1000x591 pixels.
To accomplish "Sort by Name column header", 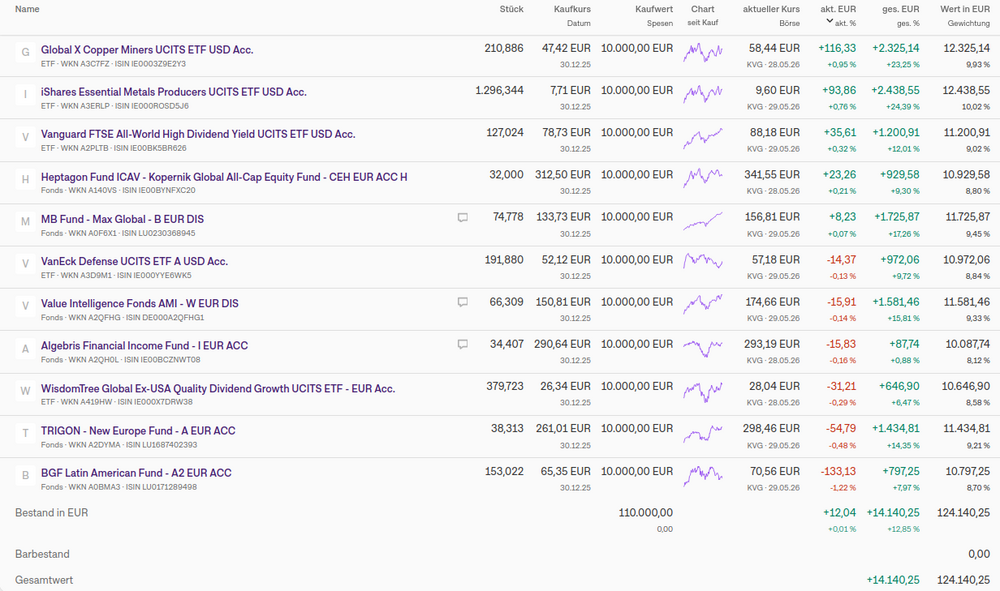I will coord(27,9).
